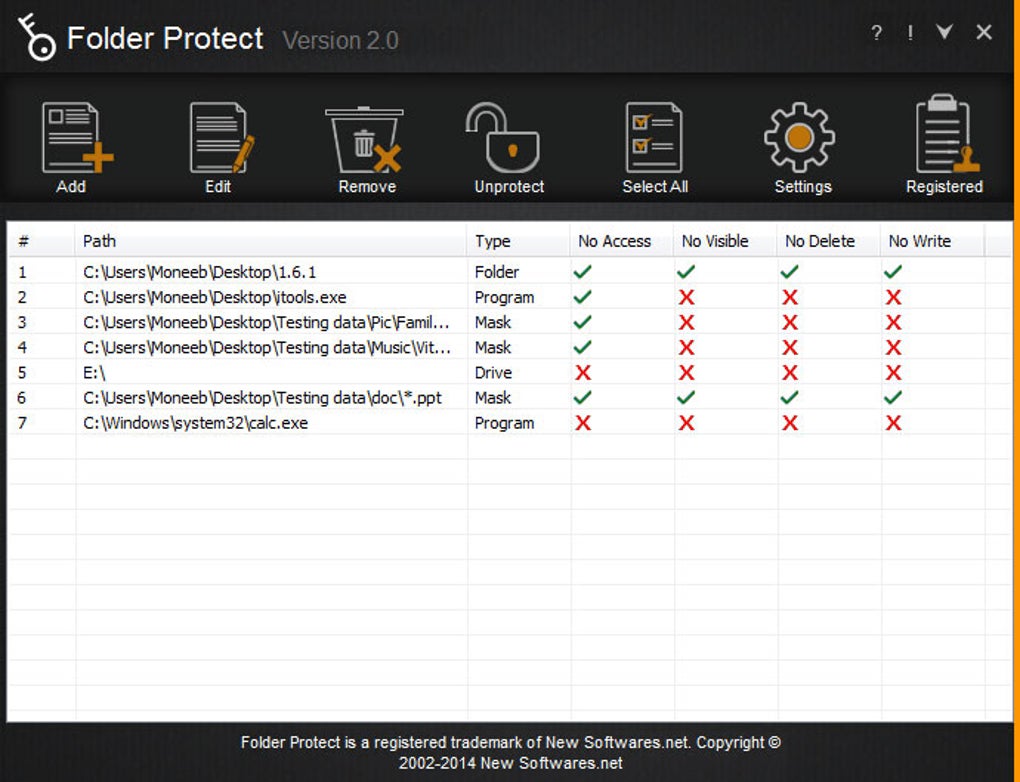
Task: Click No Write red X for itools.exe
Action: [x=893, y=297]
